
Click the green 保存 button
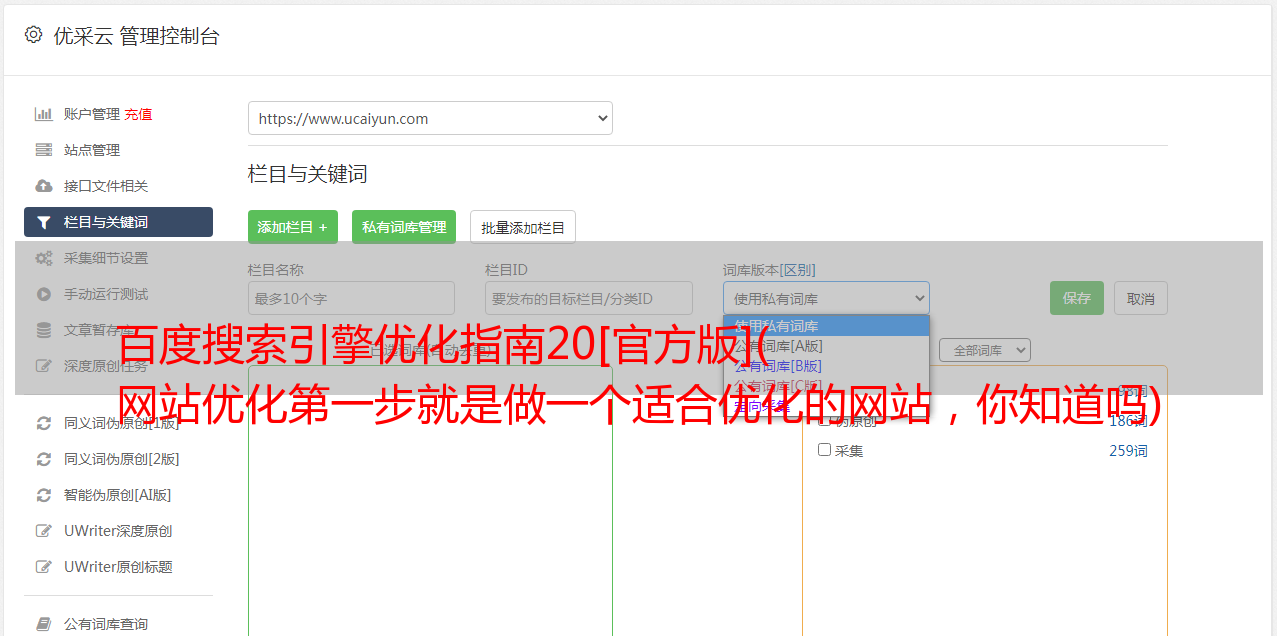[x=1077, y=298]
